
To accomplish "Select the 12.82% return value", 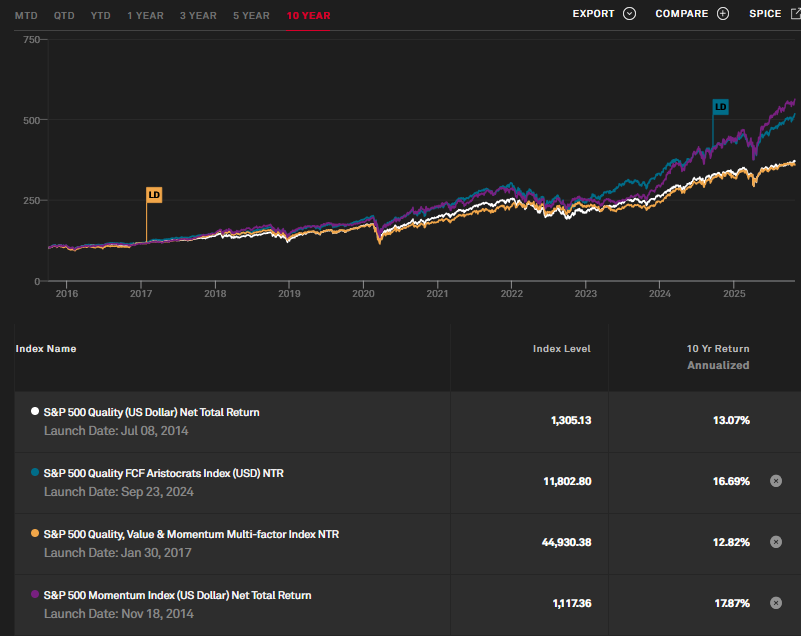I will pyautogui.click(x=731, y=543).
